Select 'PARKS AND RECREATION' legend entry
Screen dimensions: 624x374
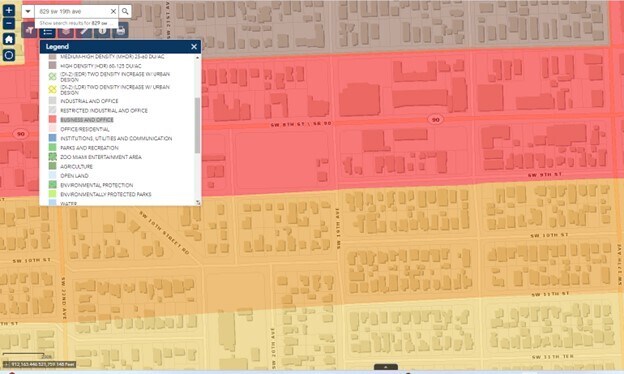coord(89,148)
